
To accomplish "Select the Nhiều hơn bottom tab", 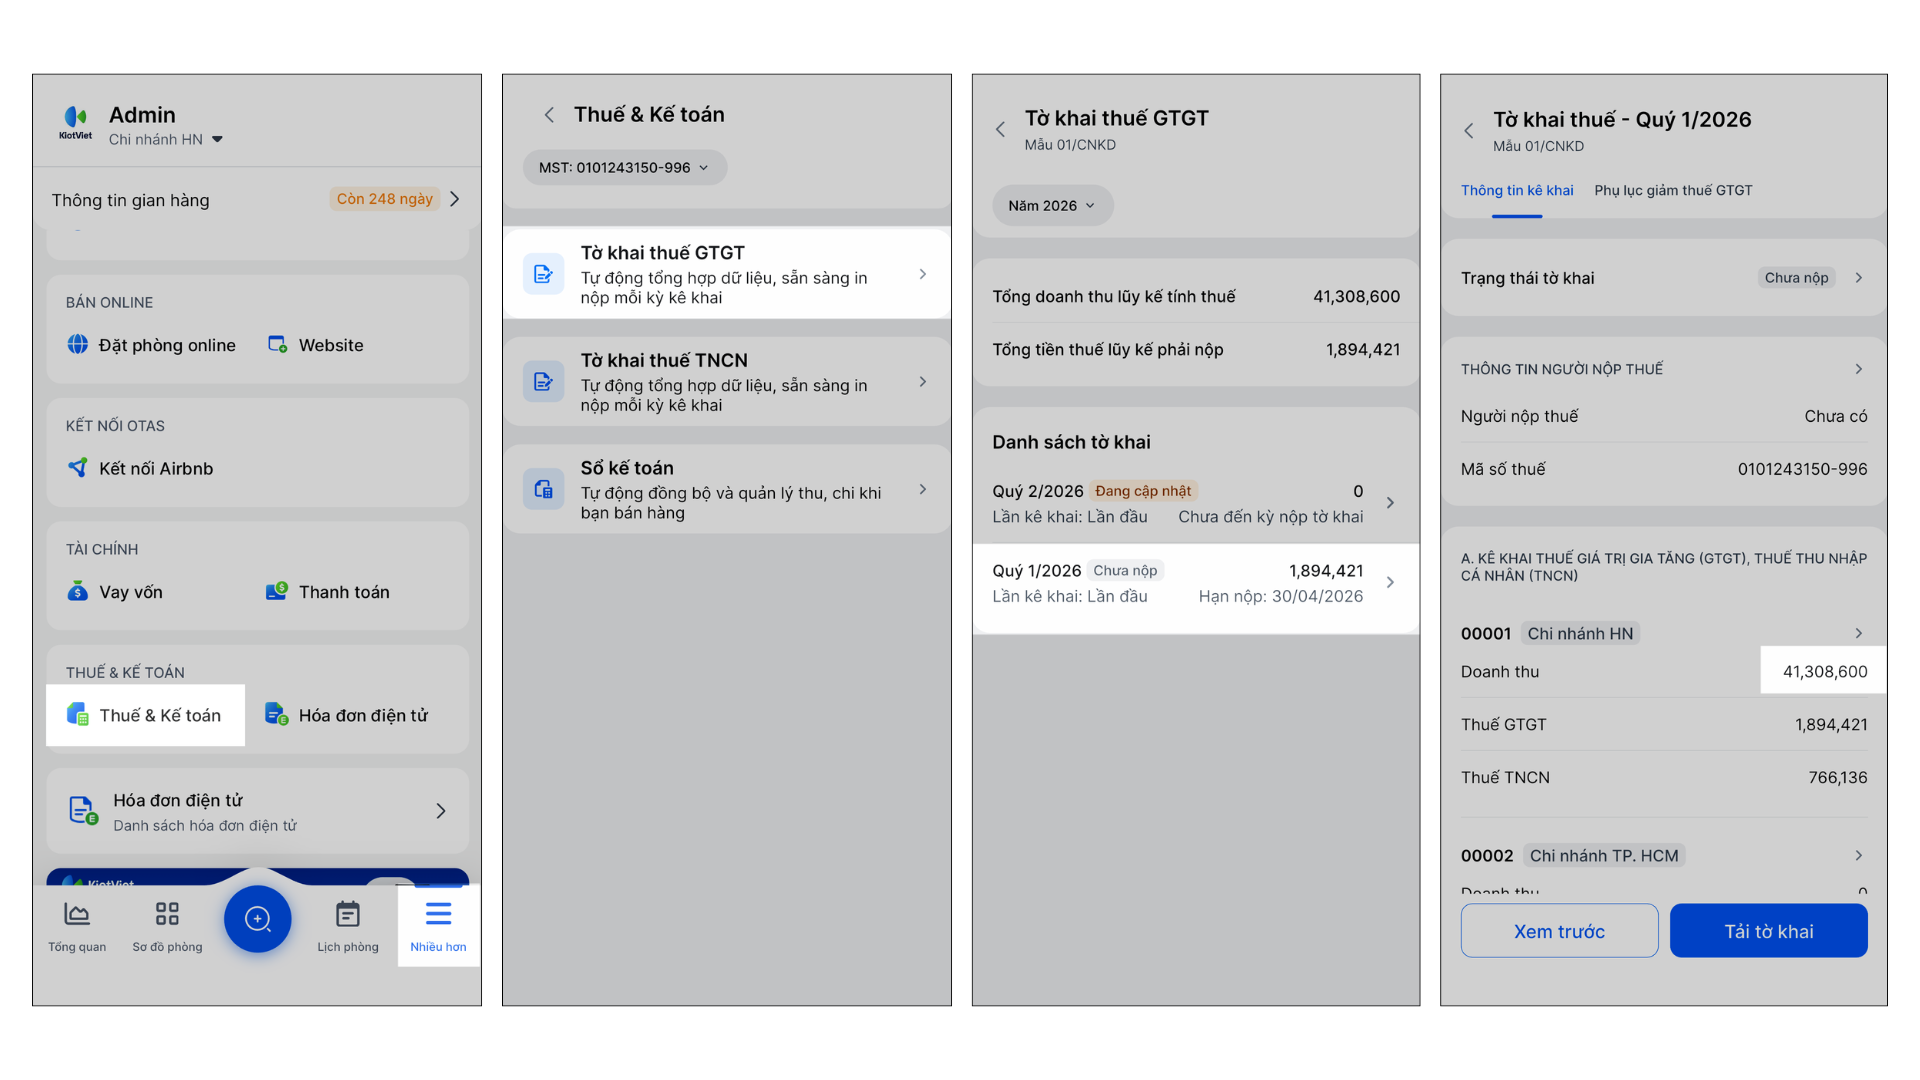I will point(438,925).
